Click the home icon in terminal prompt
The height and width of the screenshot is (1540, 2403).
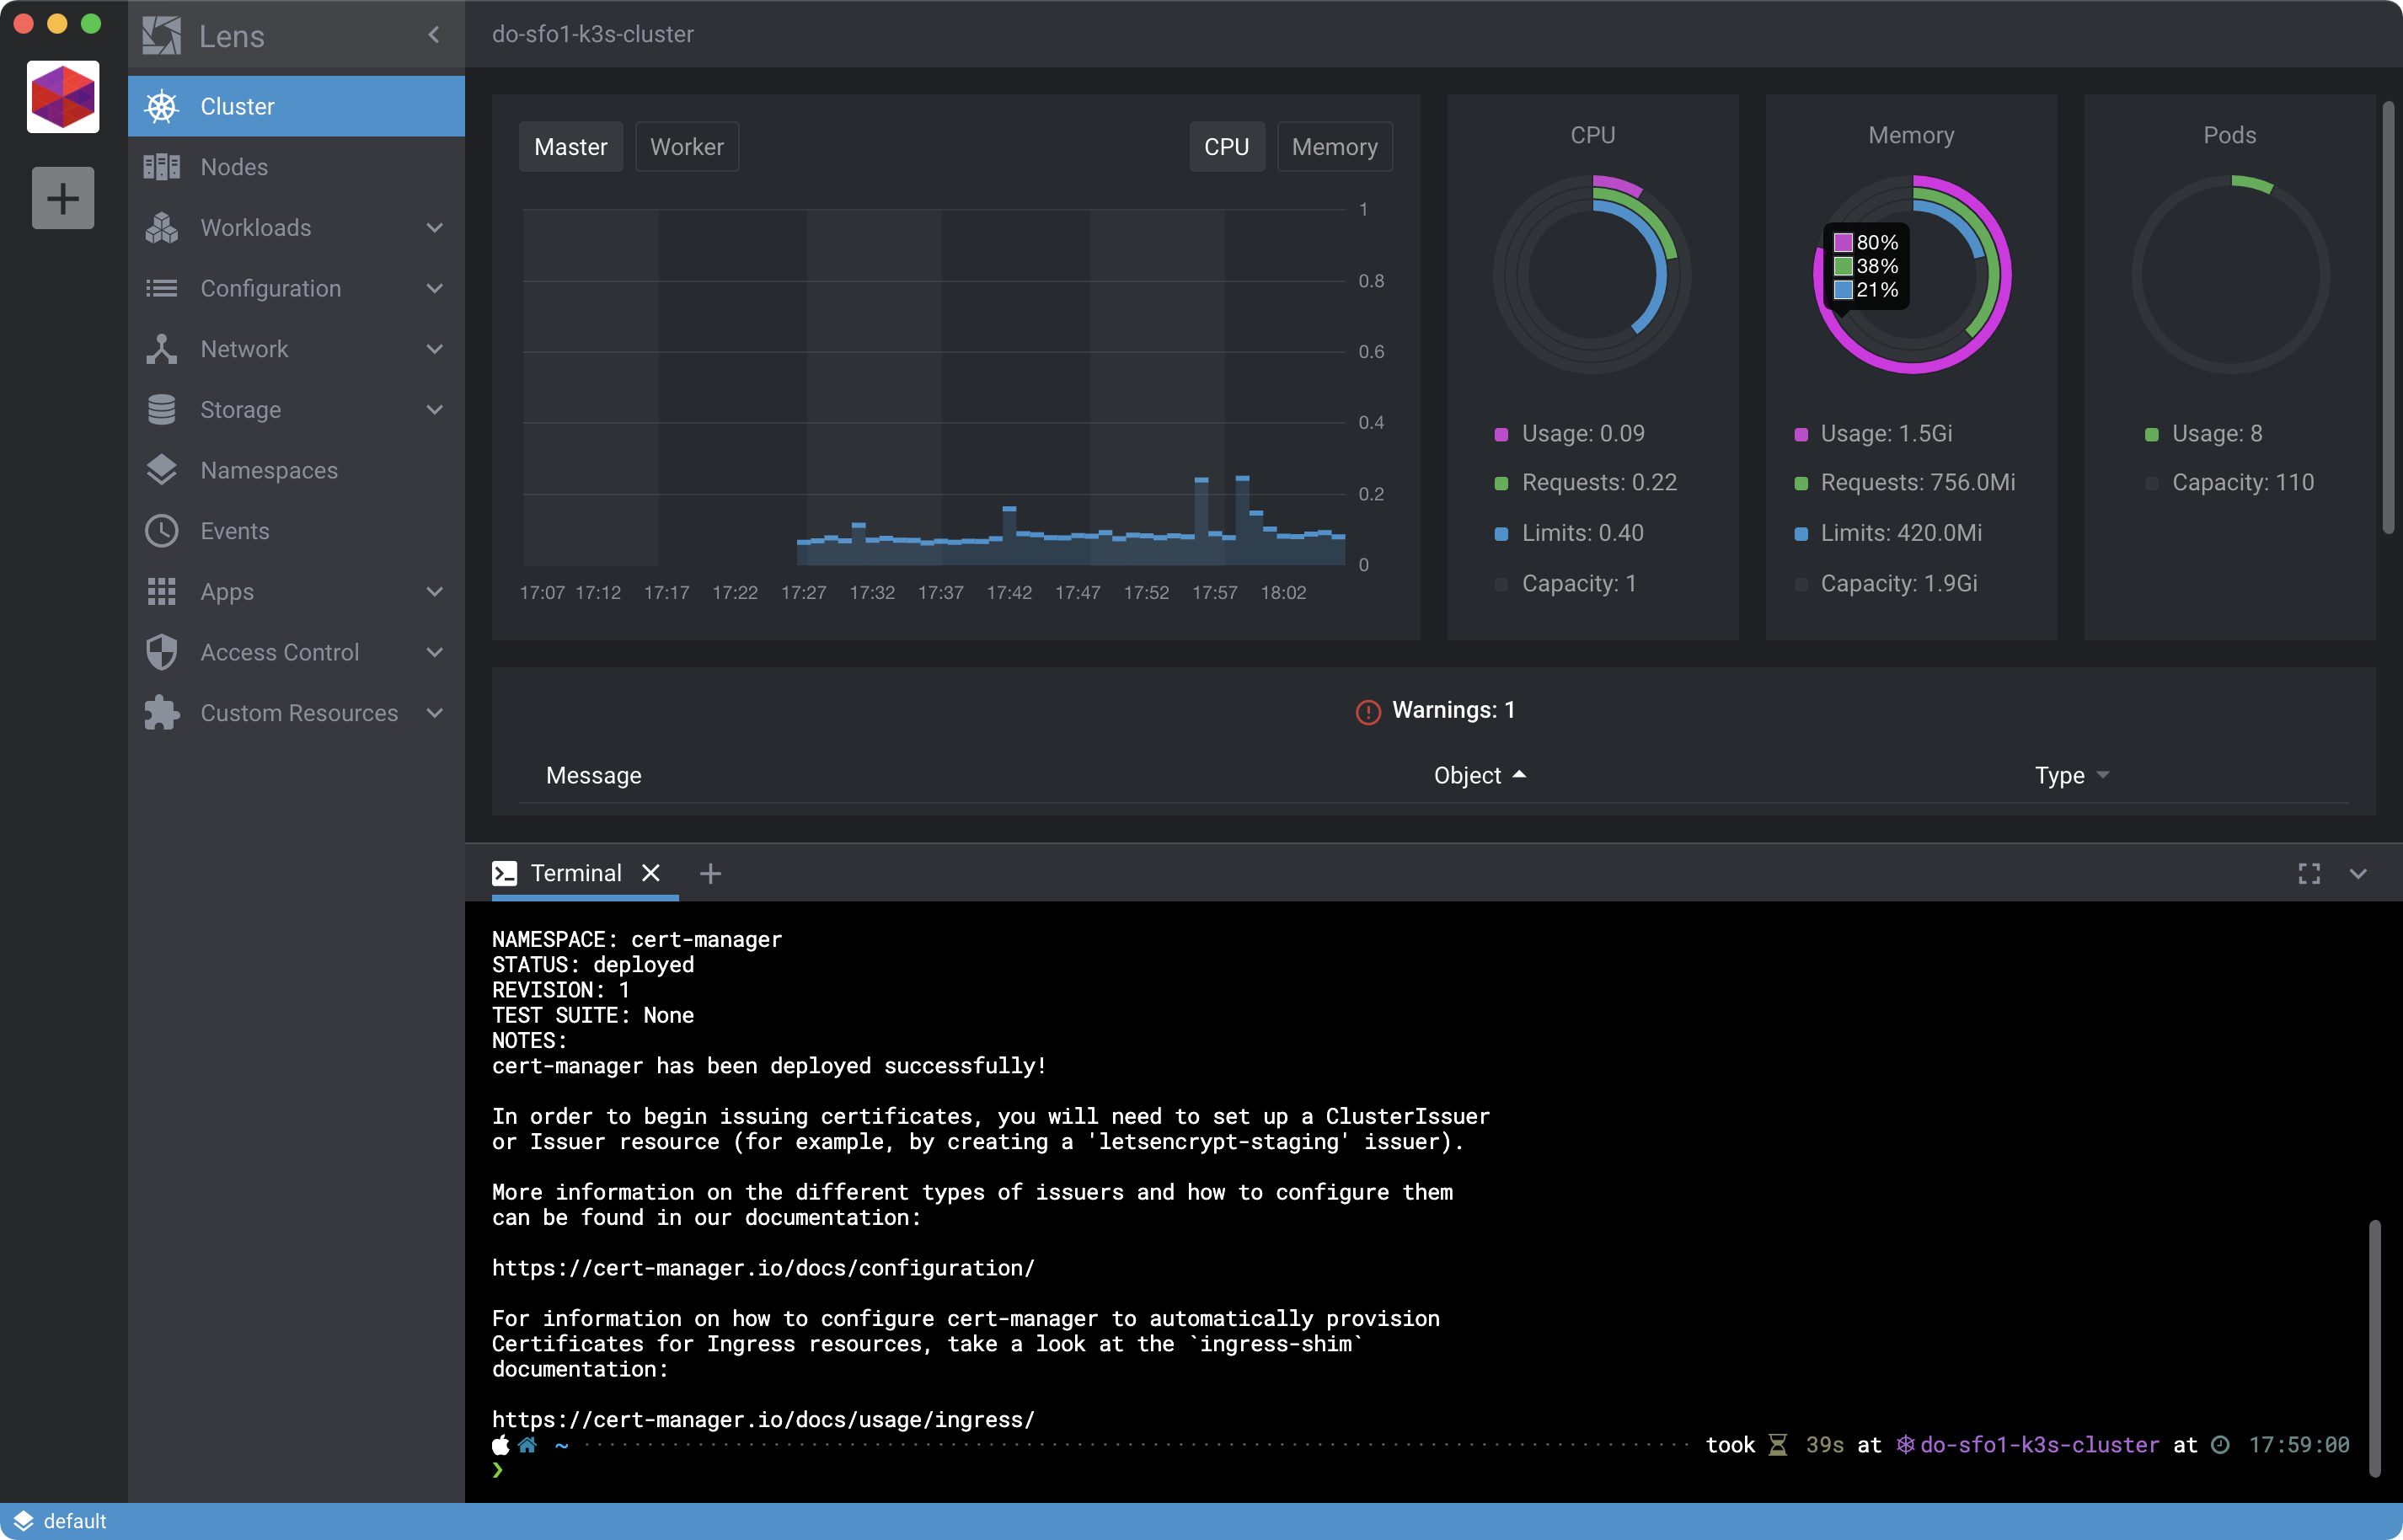527,1444
